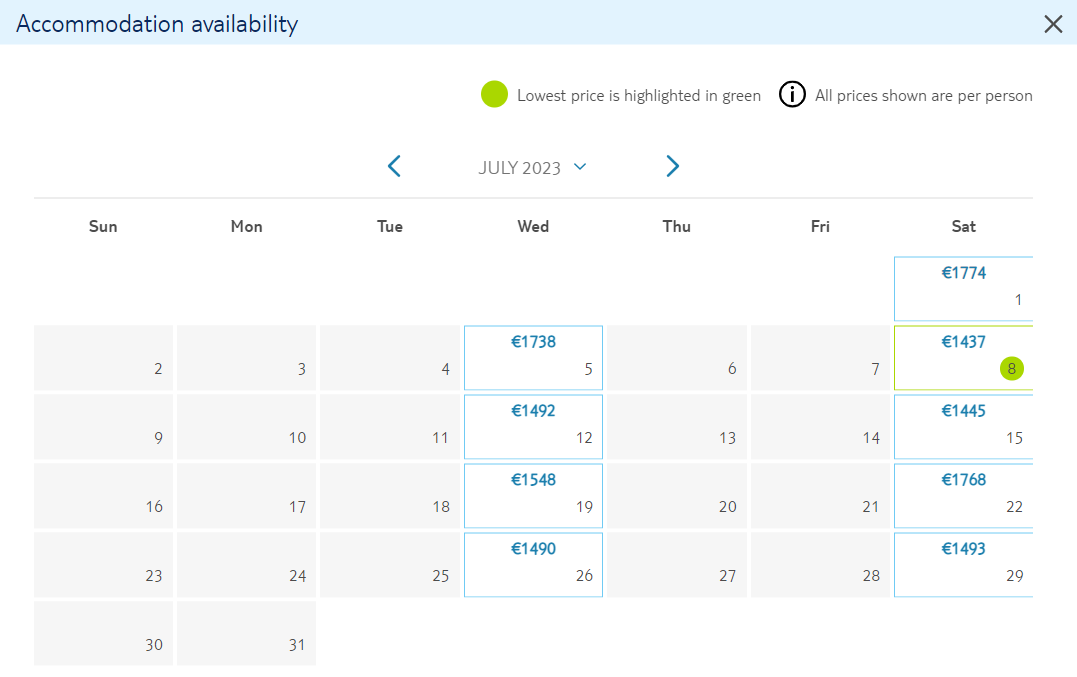Viewport: 1077px width, 677px height.
Task: Open the JULY 2023 month dropdown
Action: 532,168
